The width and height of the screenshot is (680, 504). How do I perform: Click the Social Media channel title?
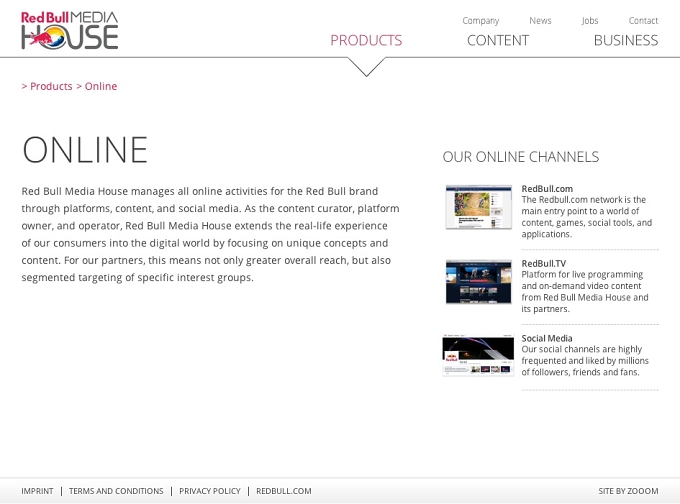(546, 338)
